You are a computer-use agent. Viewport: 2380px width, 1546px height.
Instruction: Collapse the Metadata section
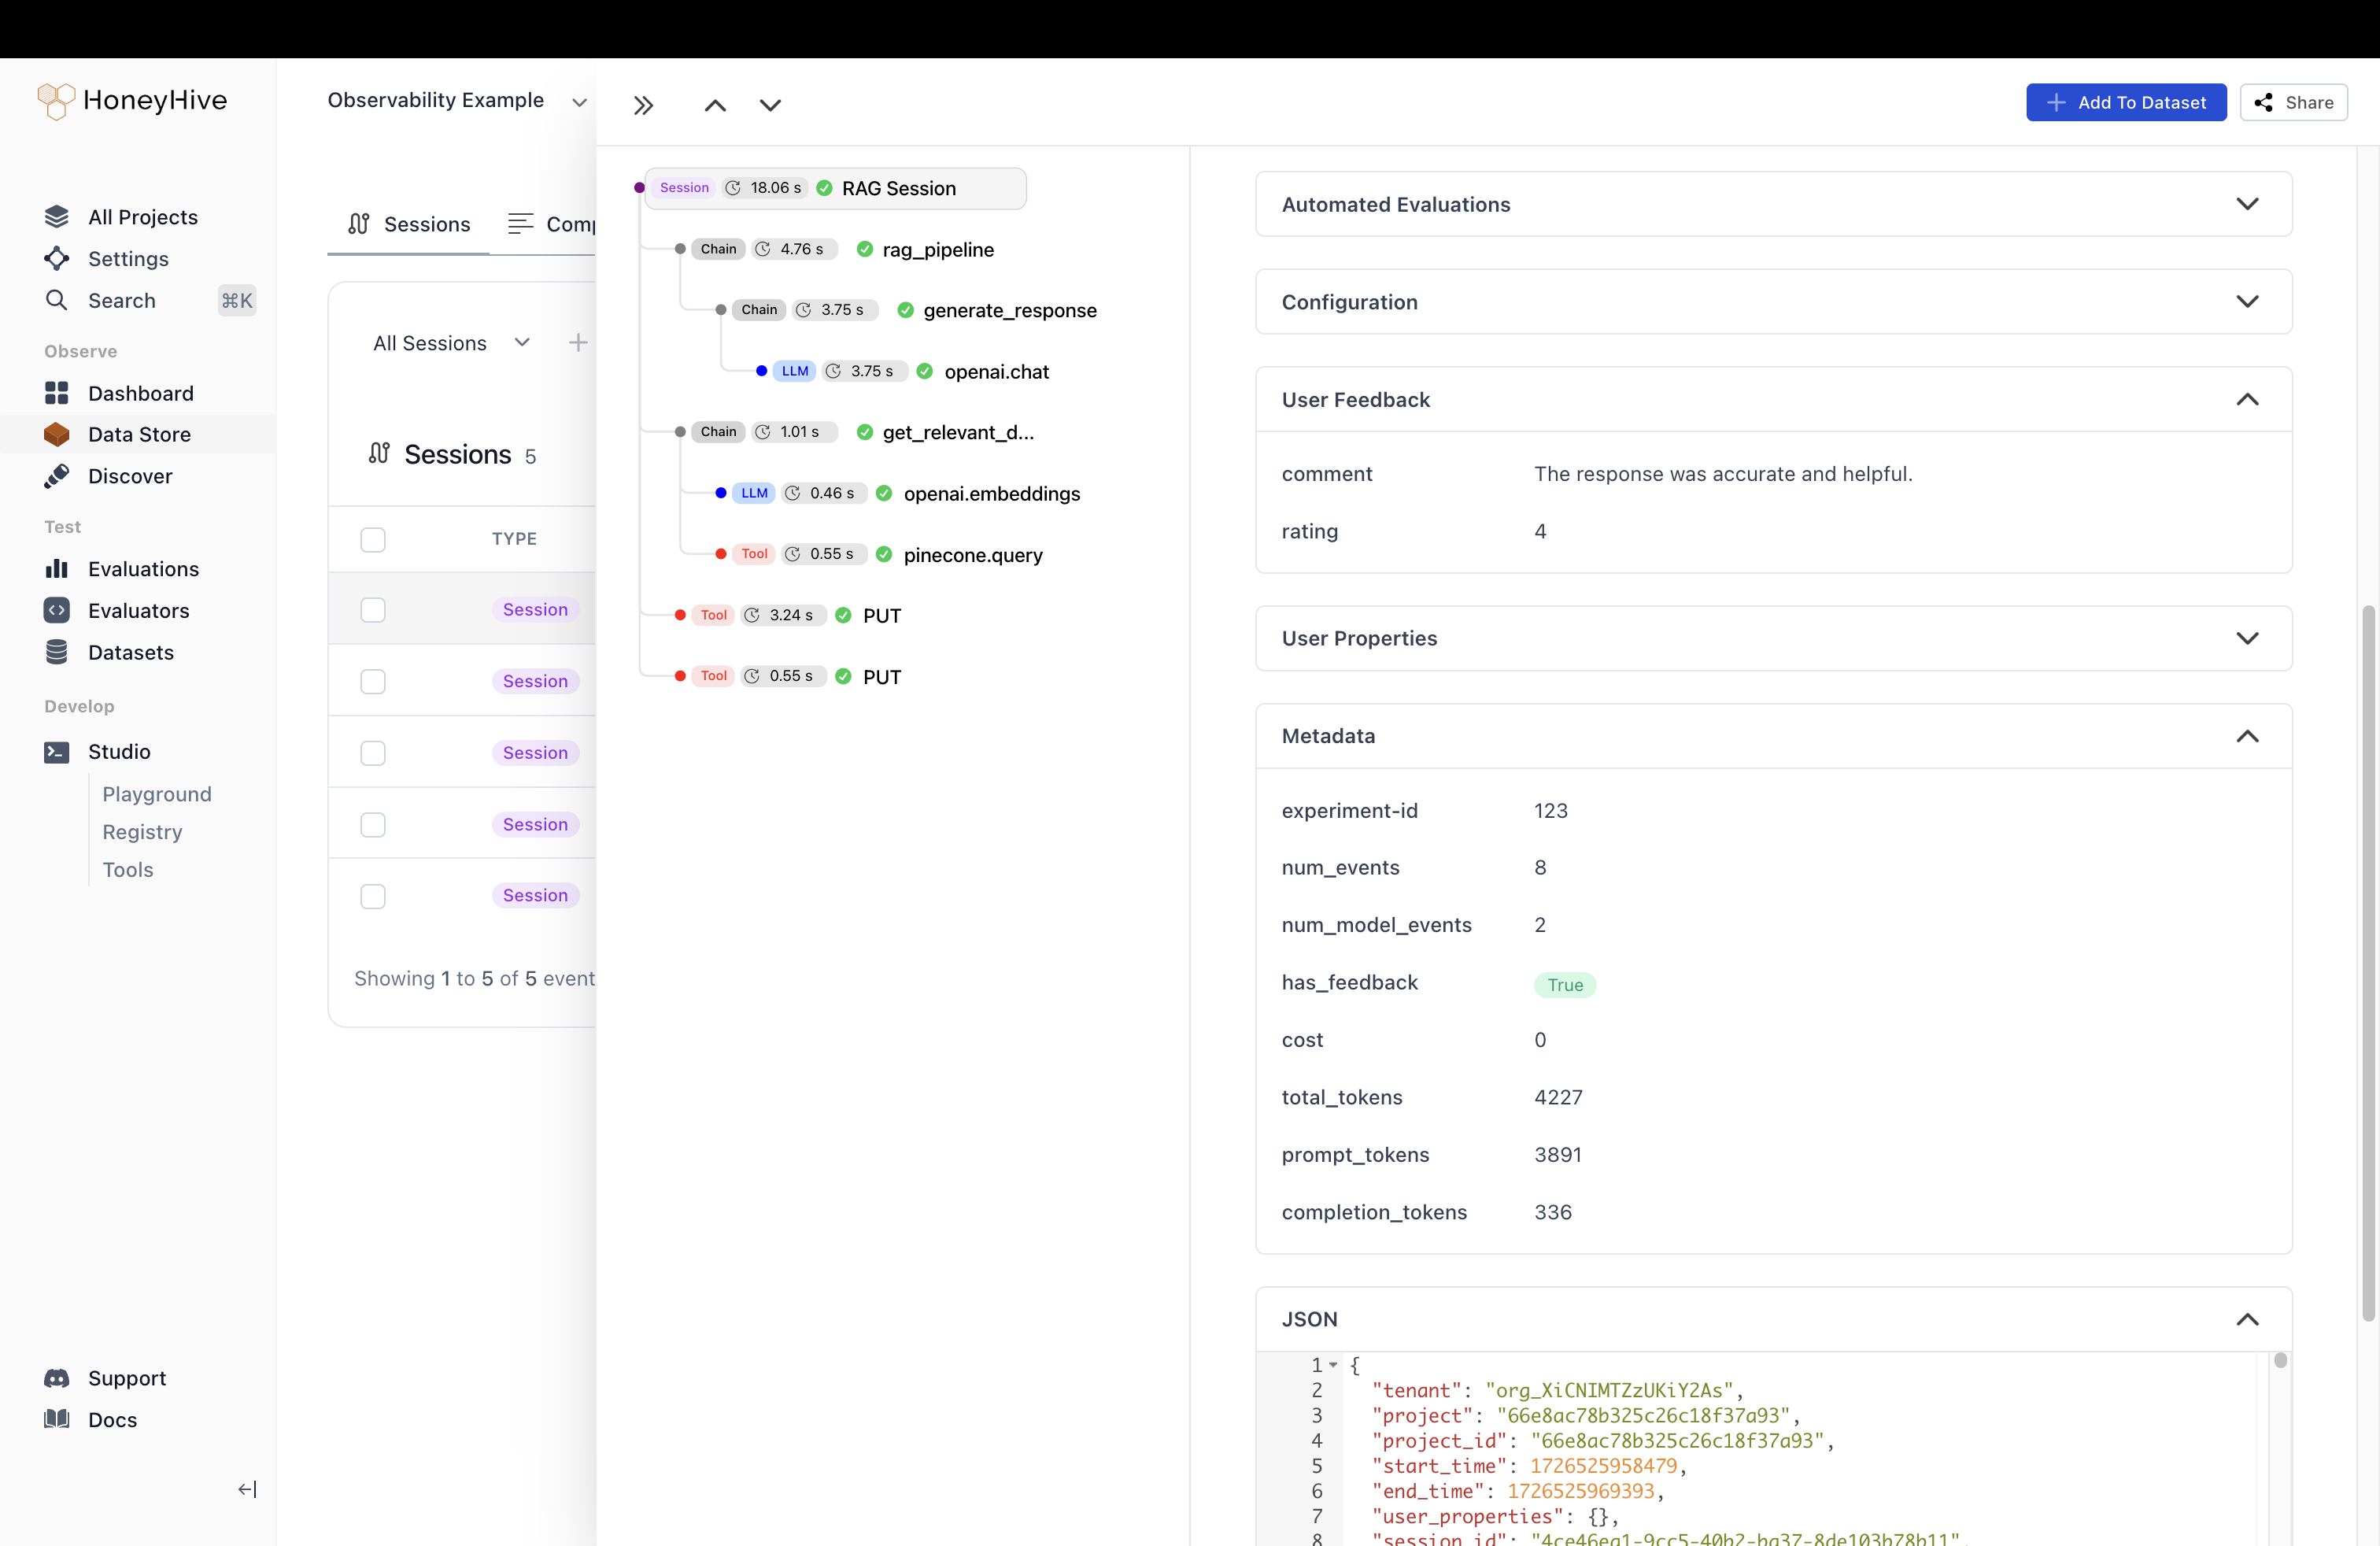point(2246,736)
